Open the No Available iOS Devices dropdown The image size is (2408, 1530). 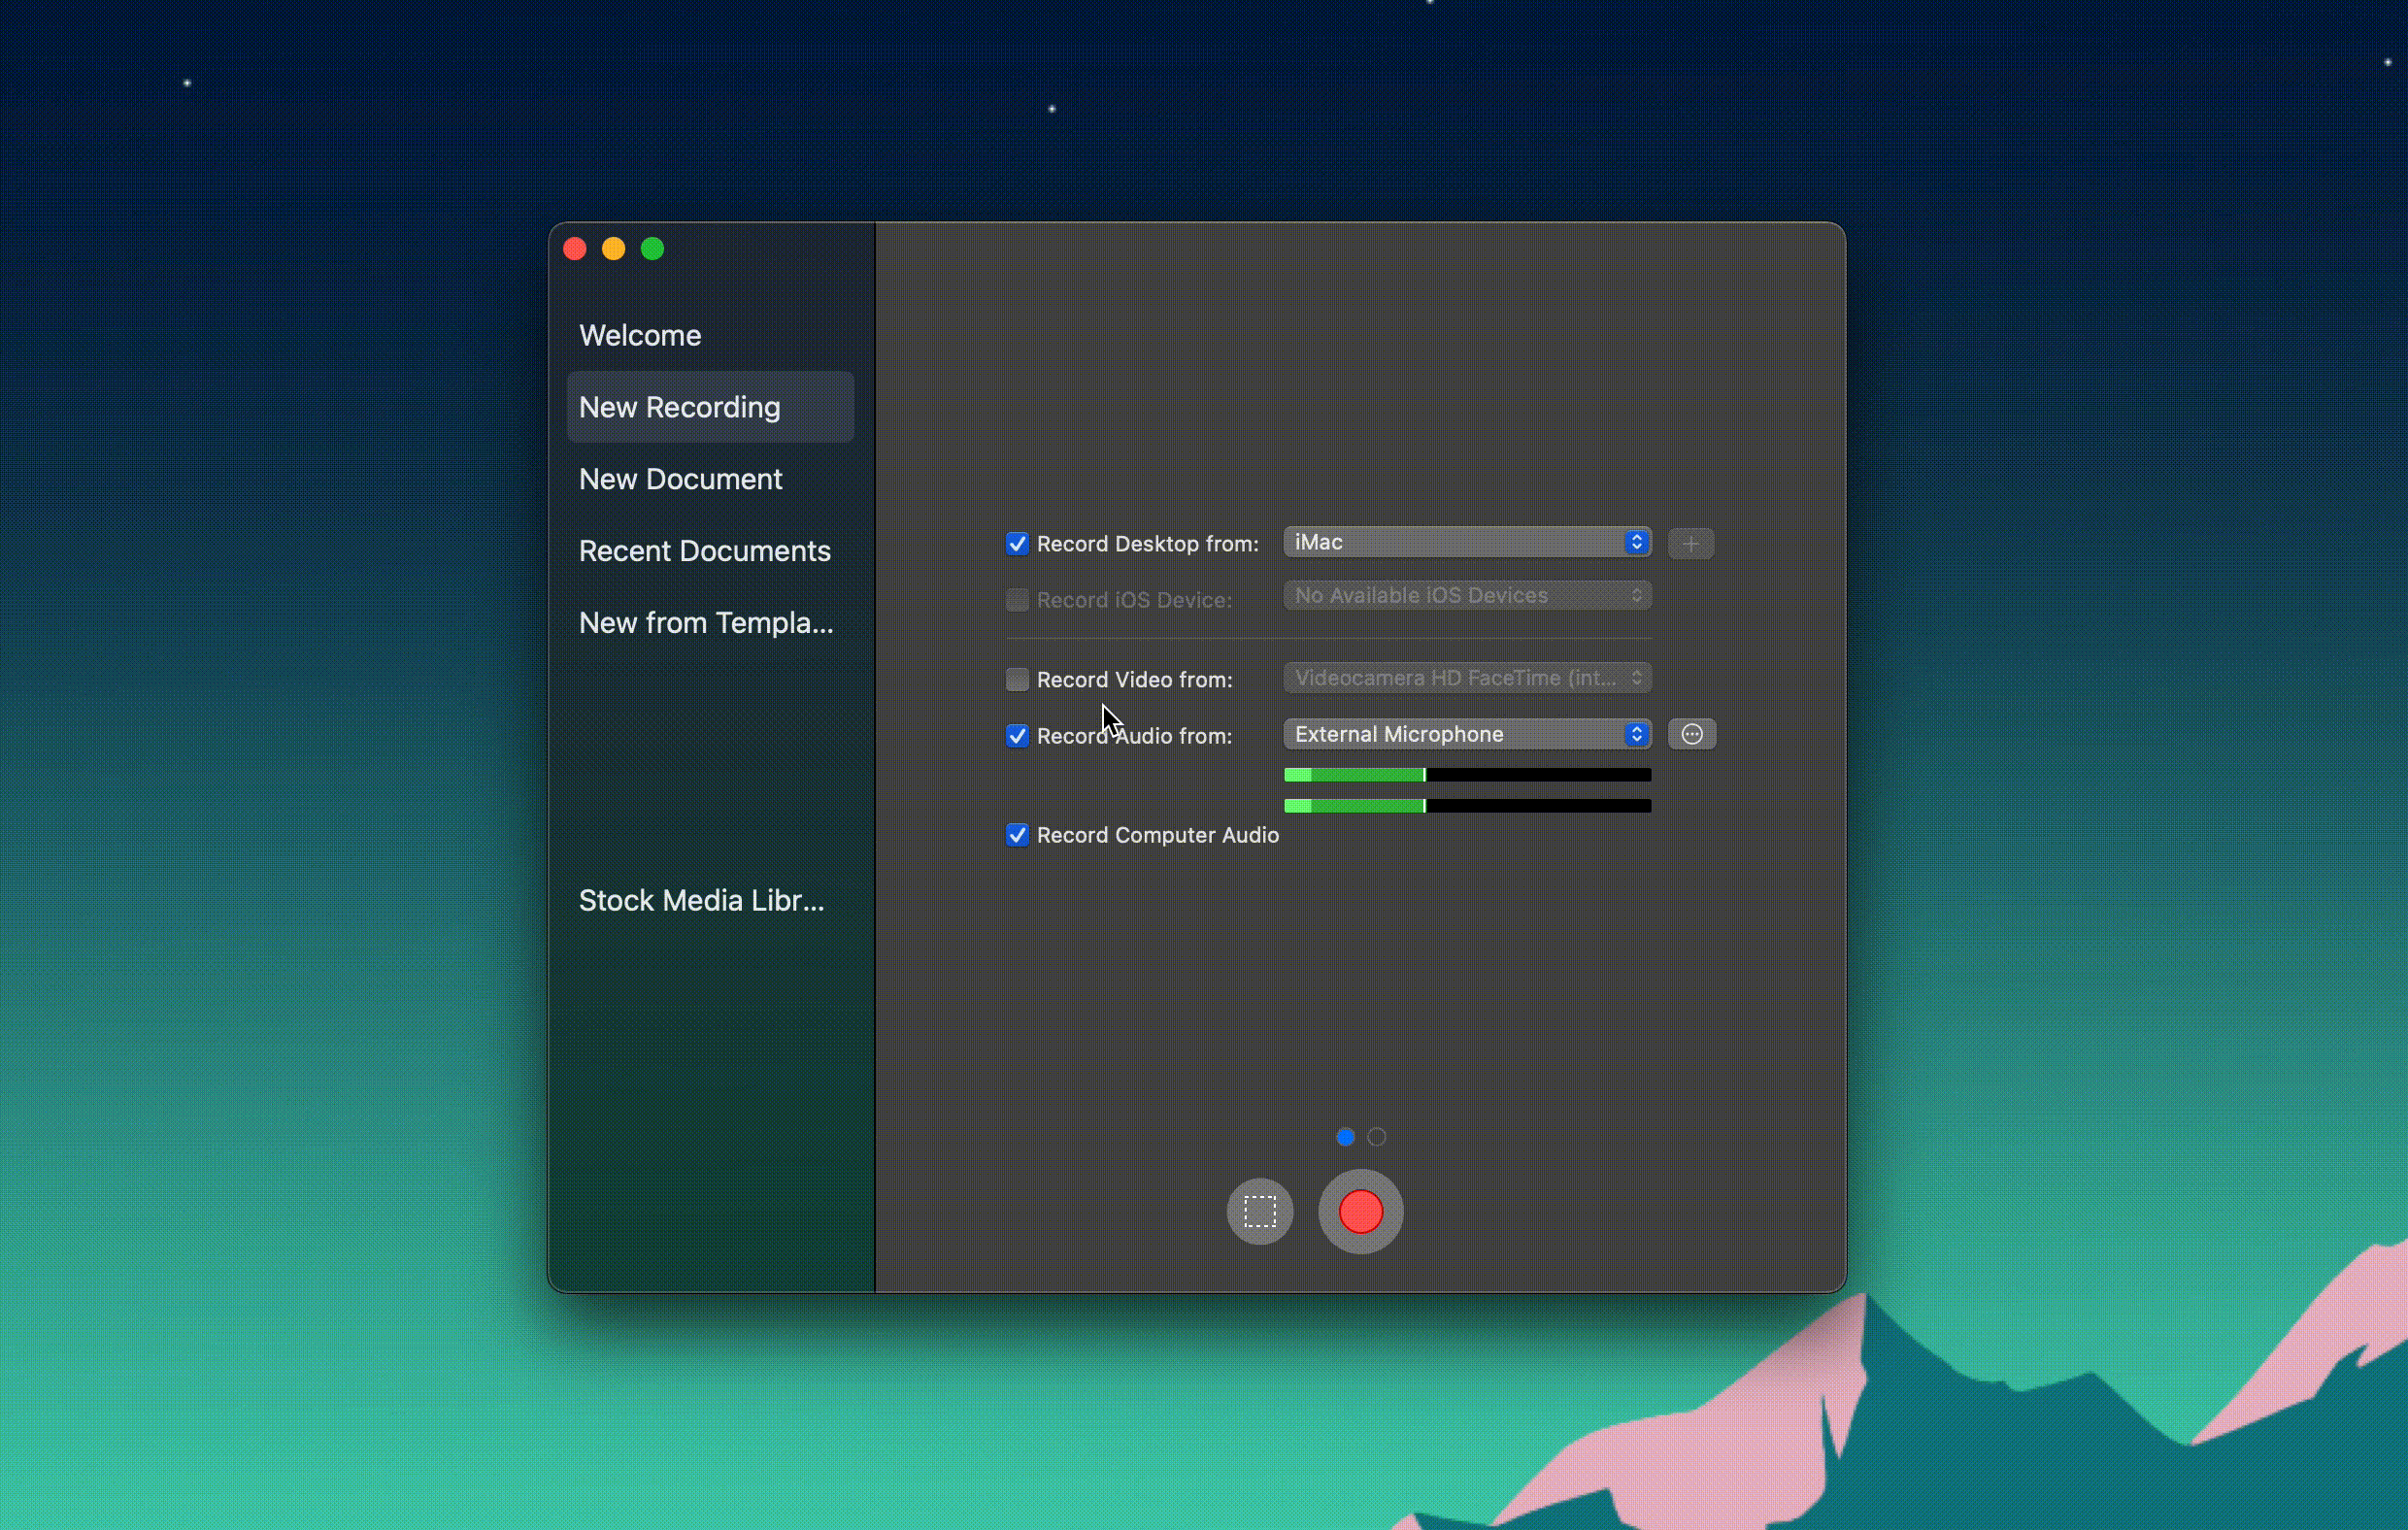1466,596
